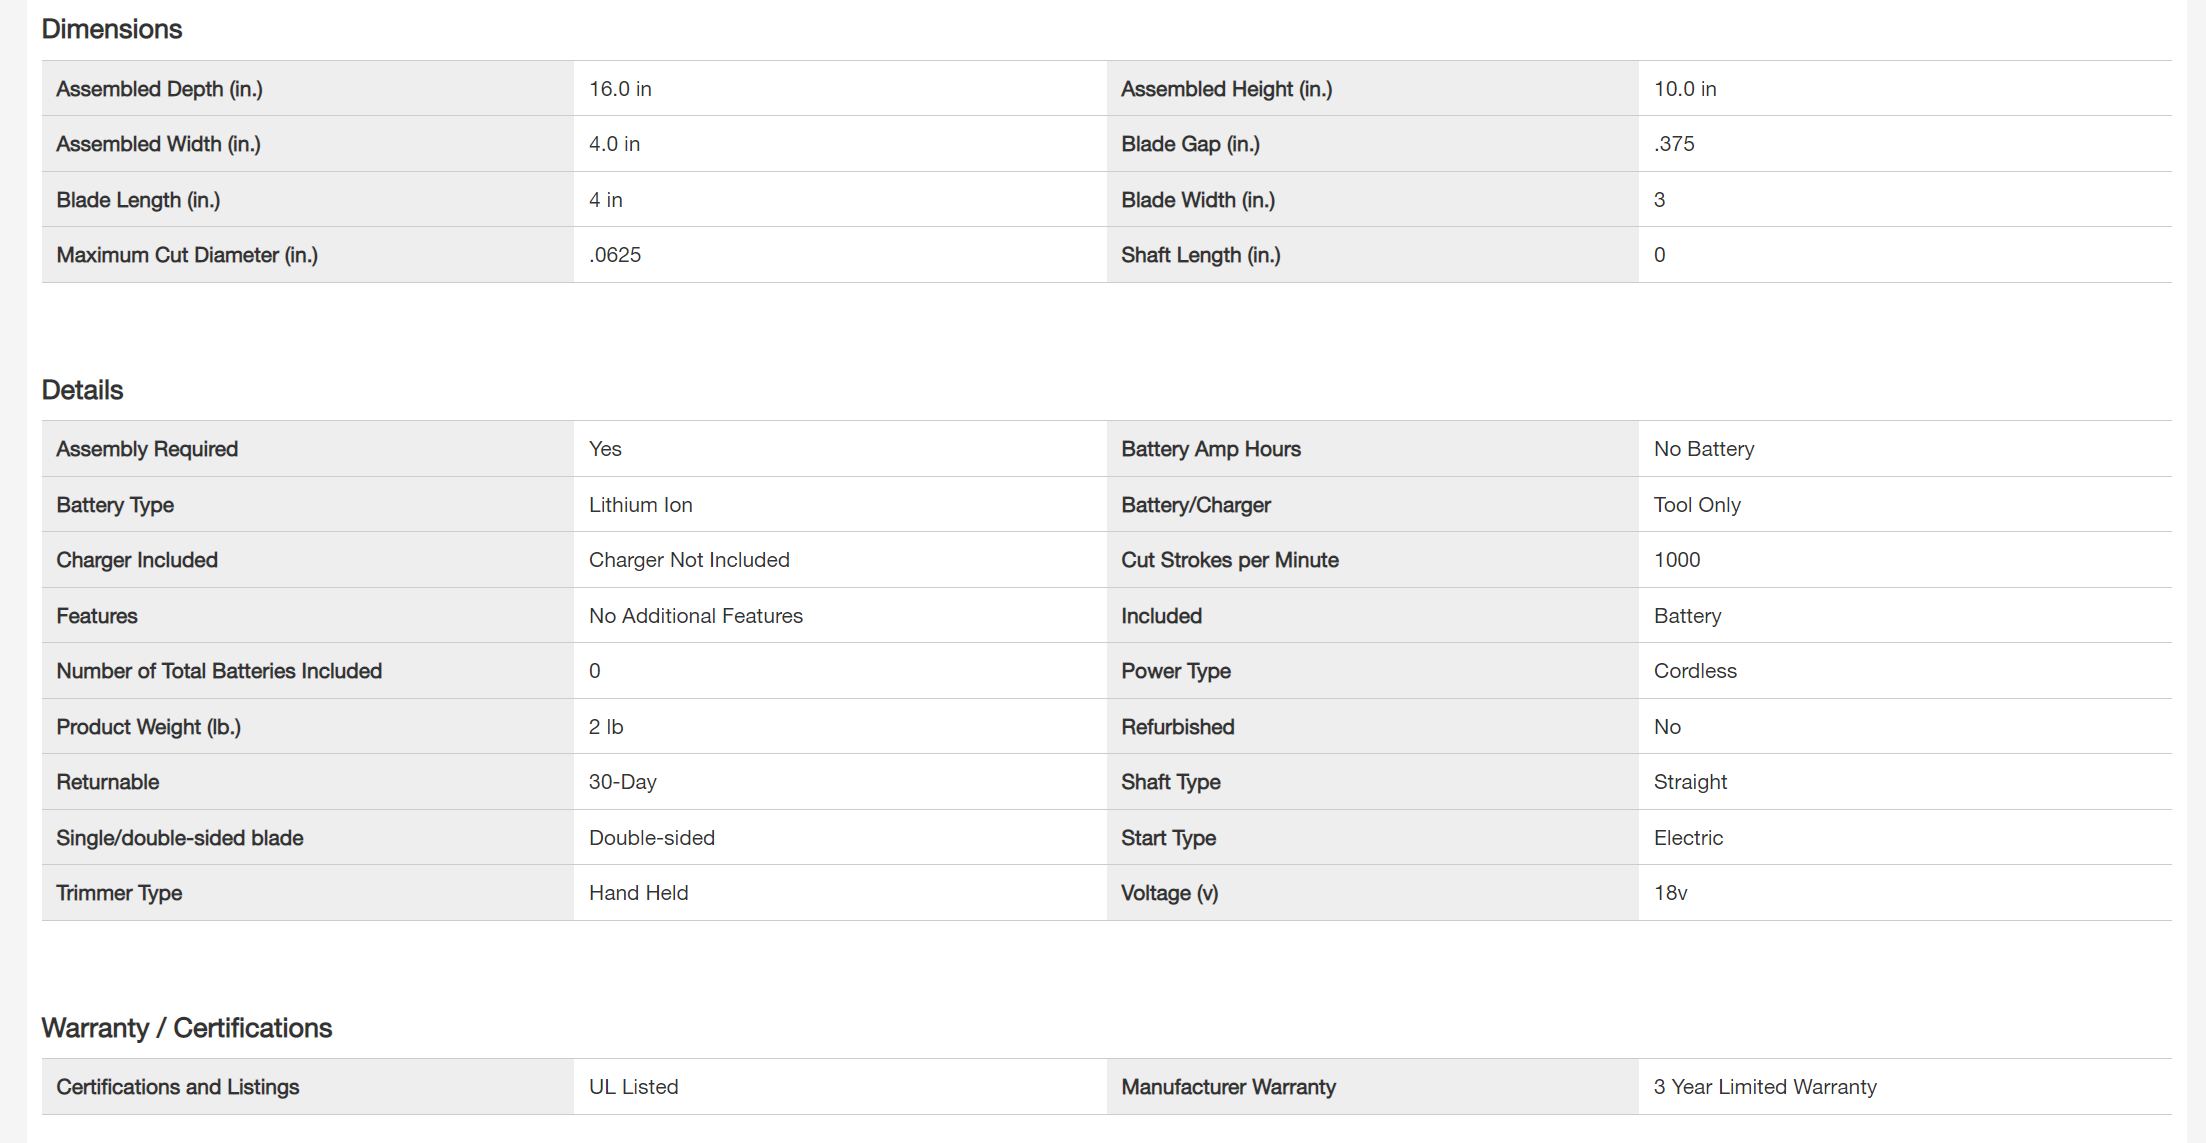Screen dimensions: 2206x1143
Task: Click the Charger Not Included value
Action: coord(689,560)
